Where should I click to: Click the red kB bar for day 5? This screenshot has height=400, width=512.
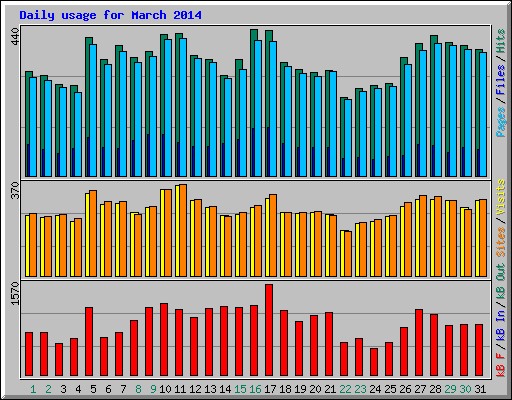(89, 342)
